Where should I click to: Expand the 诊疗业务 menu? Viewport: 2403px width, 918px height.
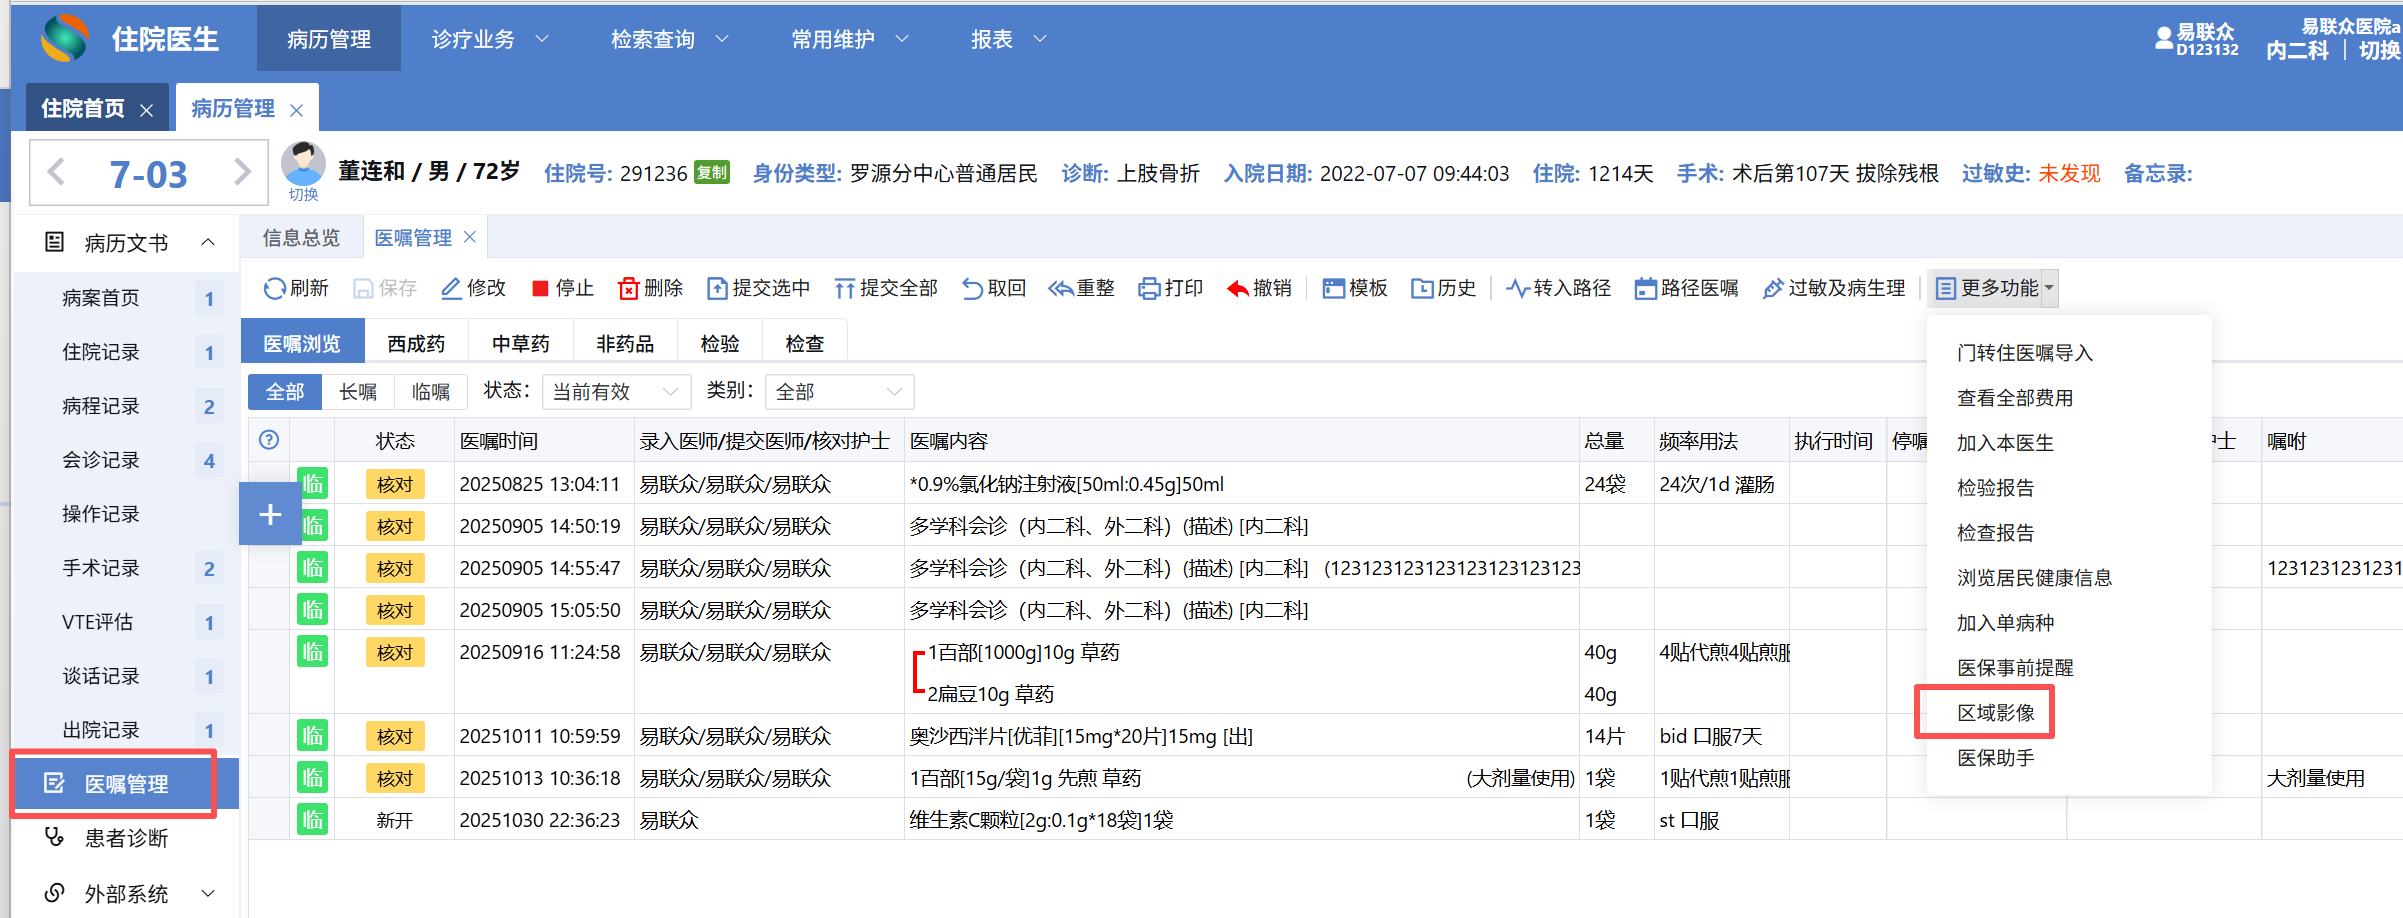coord(490,39)
